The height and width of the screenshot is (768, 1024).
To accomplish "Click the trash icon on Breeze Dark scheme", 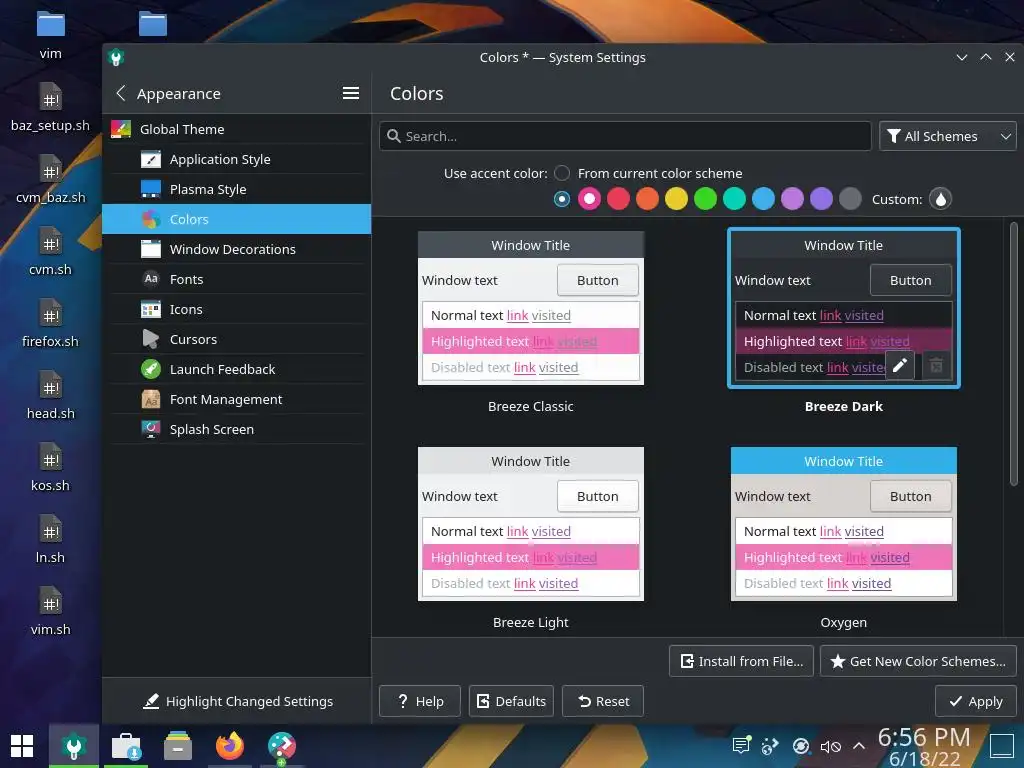I will pyautogui.click(x=936, y=365).
